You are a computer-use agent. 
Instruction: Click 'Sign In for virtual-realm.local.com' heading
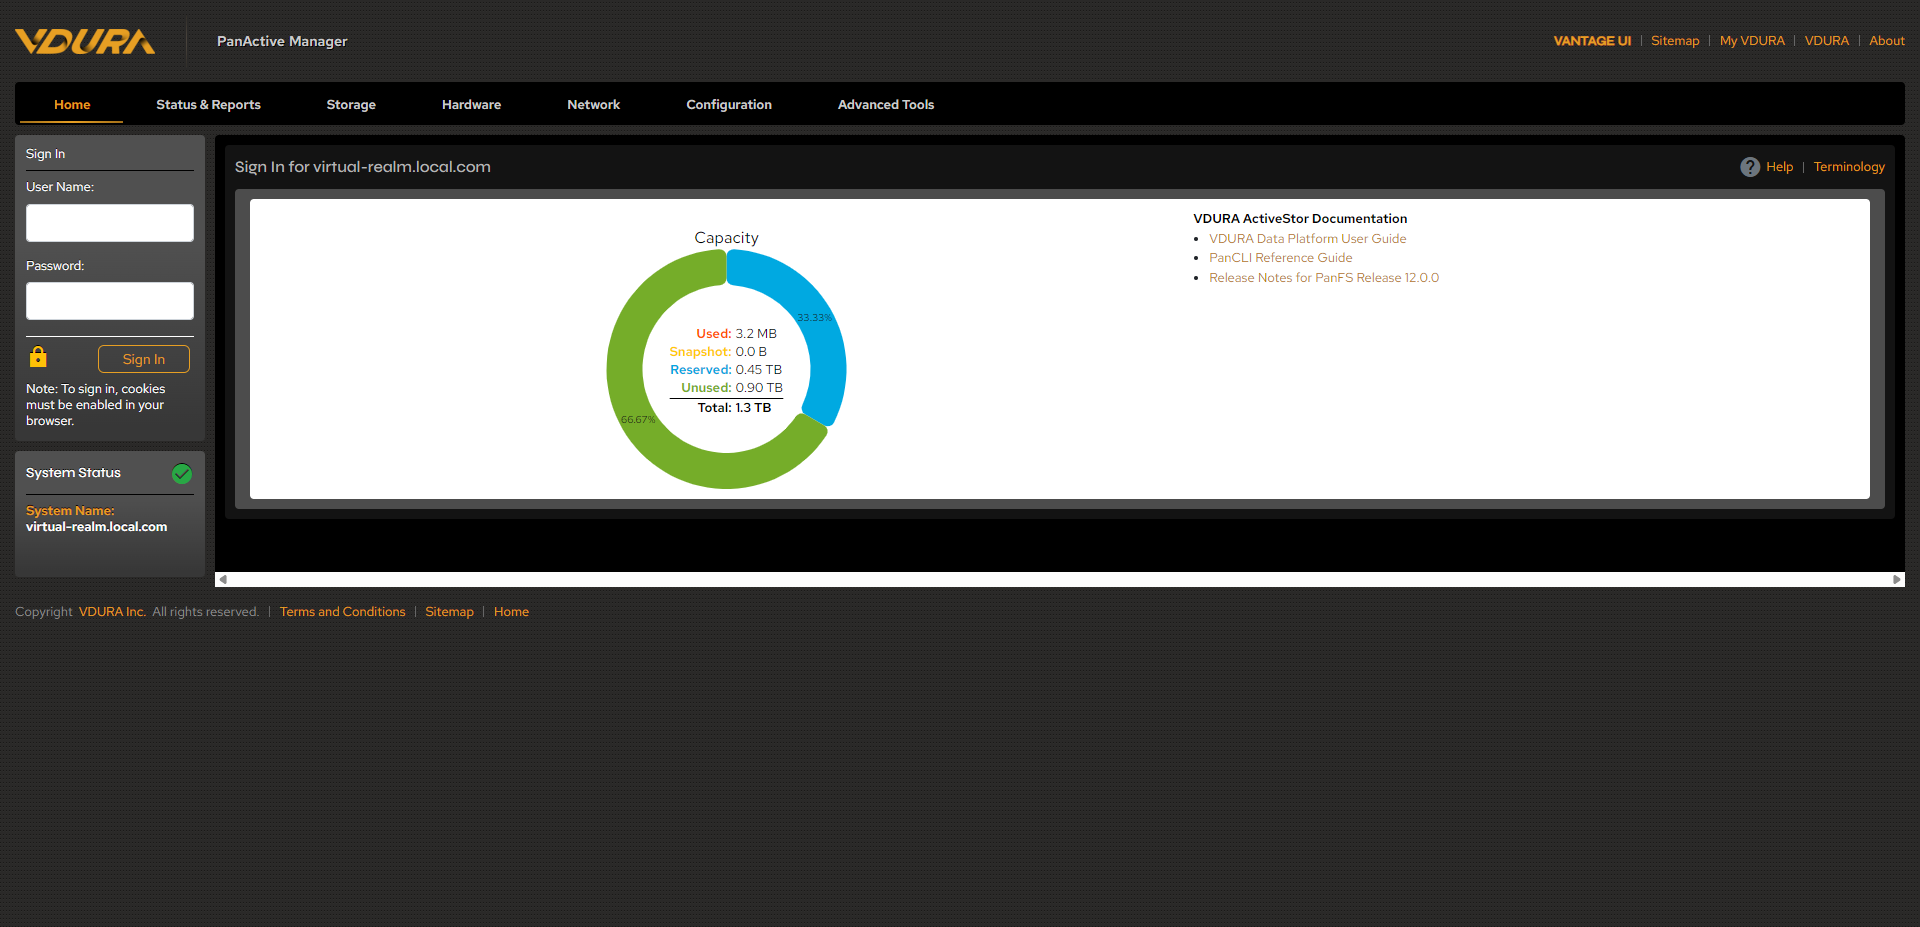tap(363, 167)
